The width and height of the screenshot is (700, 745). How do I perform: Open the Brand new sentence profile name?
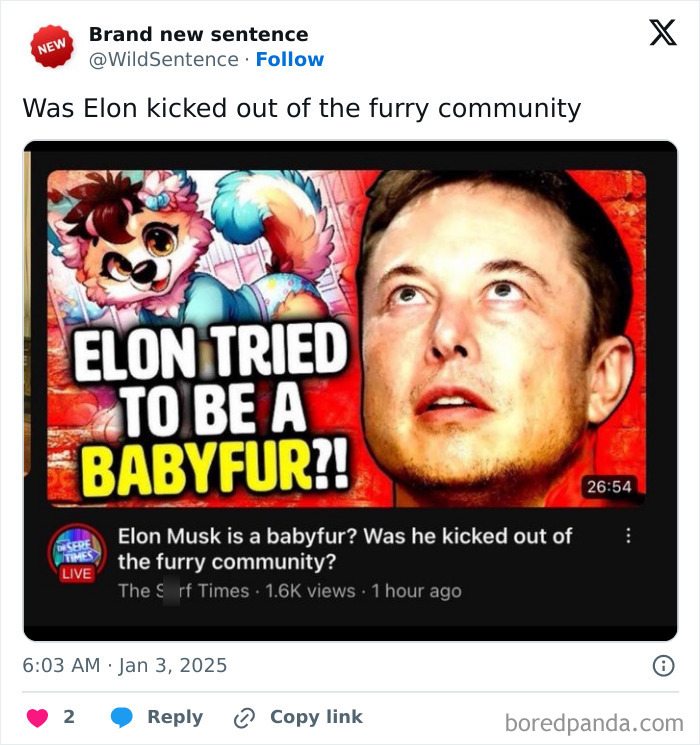click(198, 34)
